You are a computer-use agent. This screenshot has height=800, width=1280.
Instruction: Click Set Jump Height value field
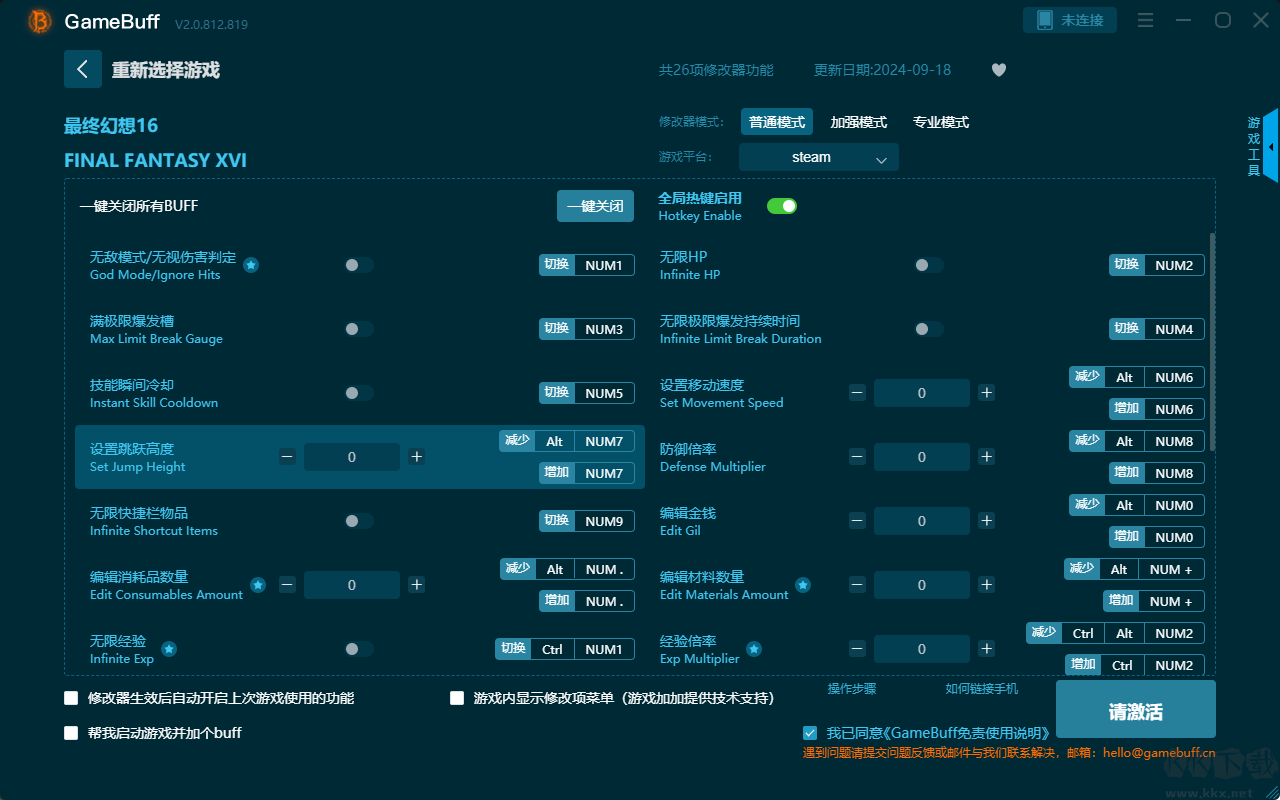click(x=352, y=457)
